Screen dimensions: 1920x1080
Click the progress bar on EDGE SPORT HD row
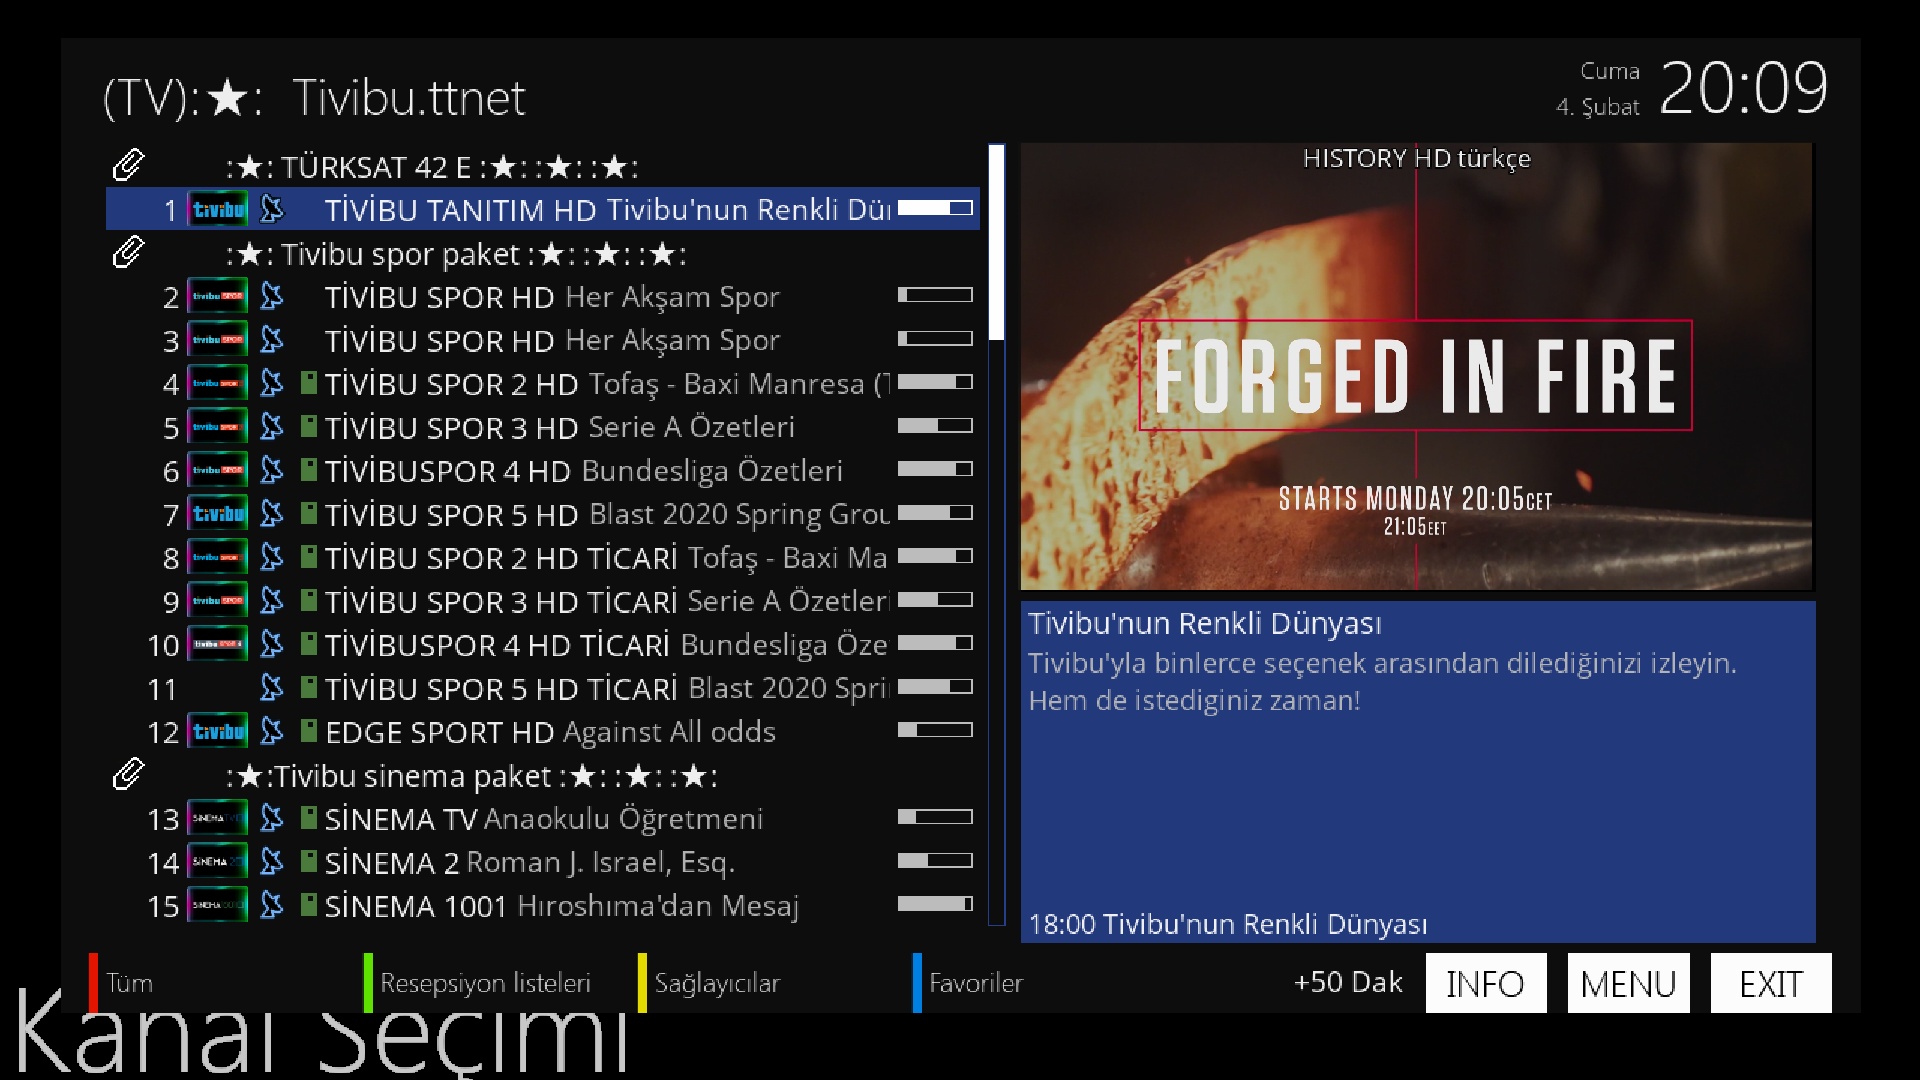pyautogui.click(x=935, y=730)
